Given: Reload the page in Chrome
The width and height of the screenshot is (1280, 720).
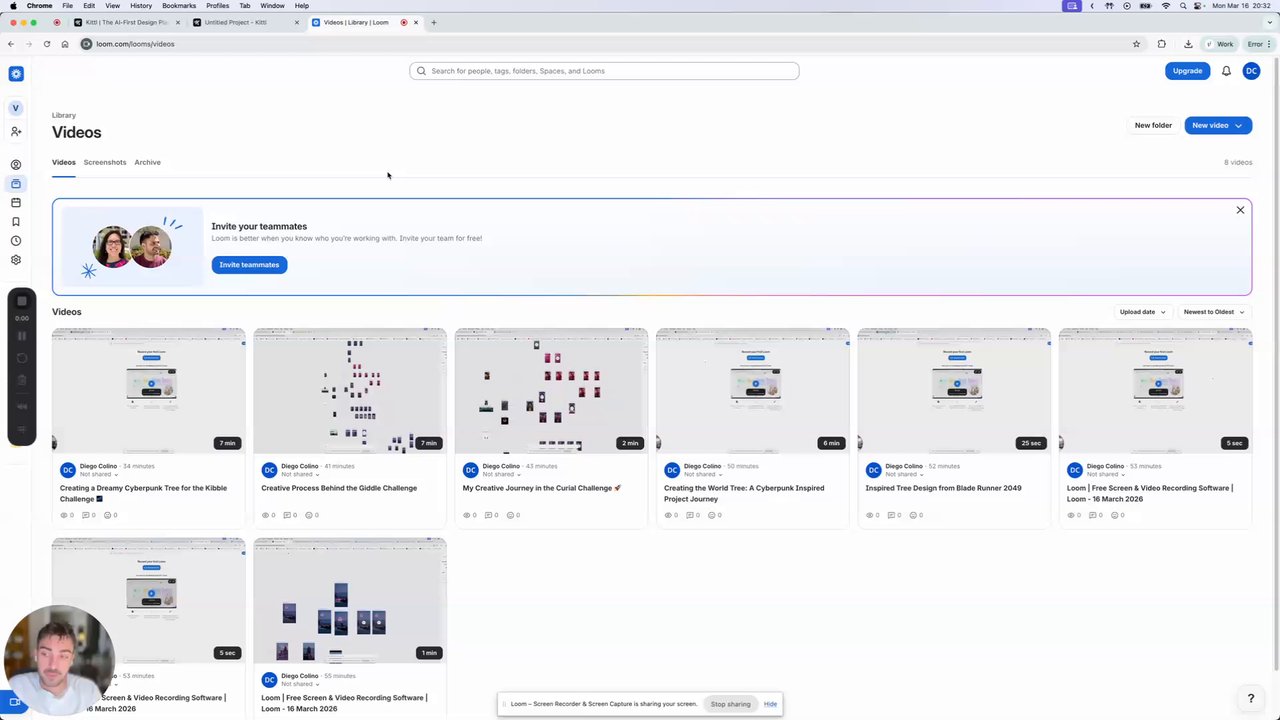Looking at the screenshot, I should 46,44.
